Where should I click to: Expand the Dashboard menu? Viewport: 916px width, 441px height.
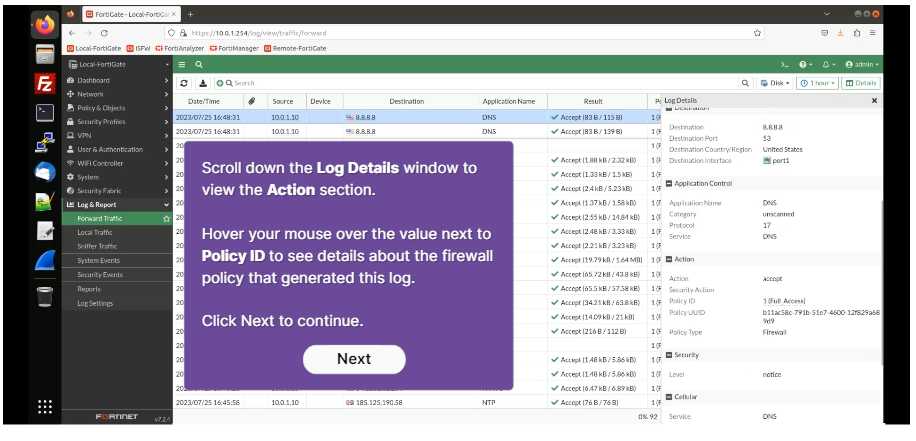click(x=117, y=80)
